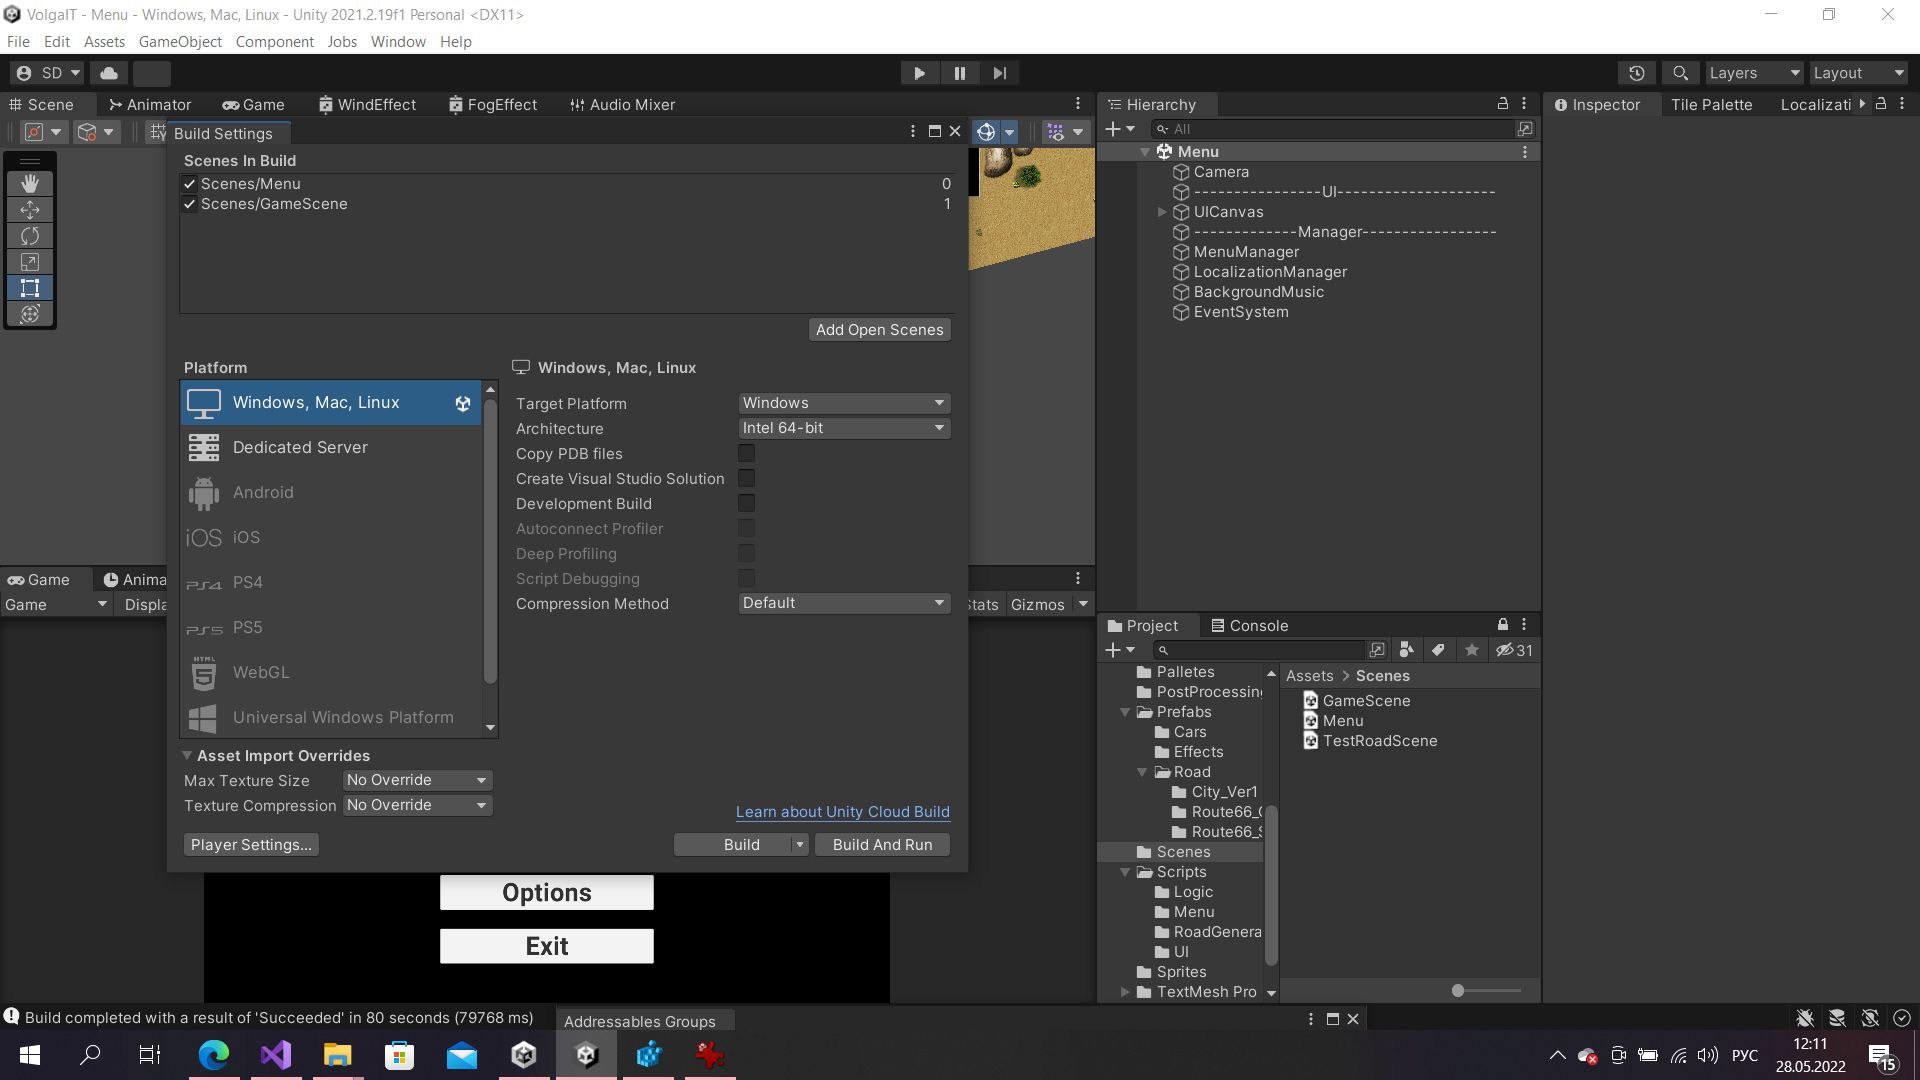
Task: Open Target Platform dropdown
Action: pyautogui.click(x=844, y=403)
